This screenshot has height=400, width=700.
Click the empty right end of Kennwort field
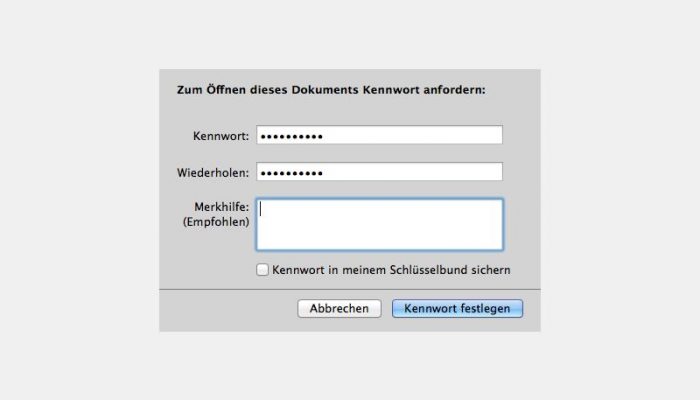click(469, 135)
